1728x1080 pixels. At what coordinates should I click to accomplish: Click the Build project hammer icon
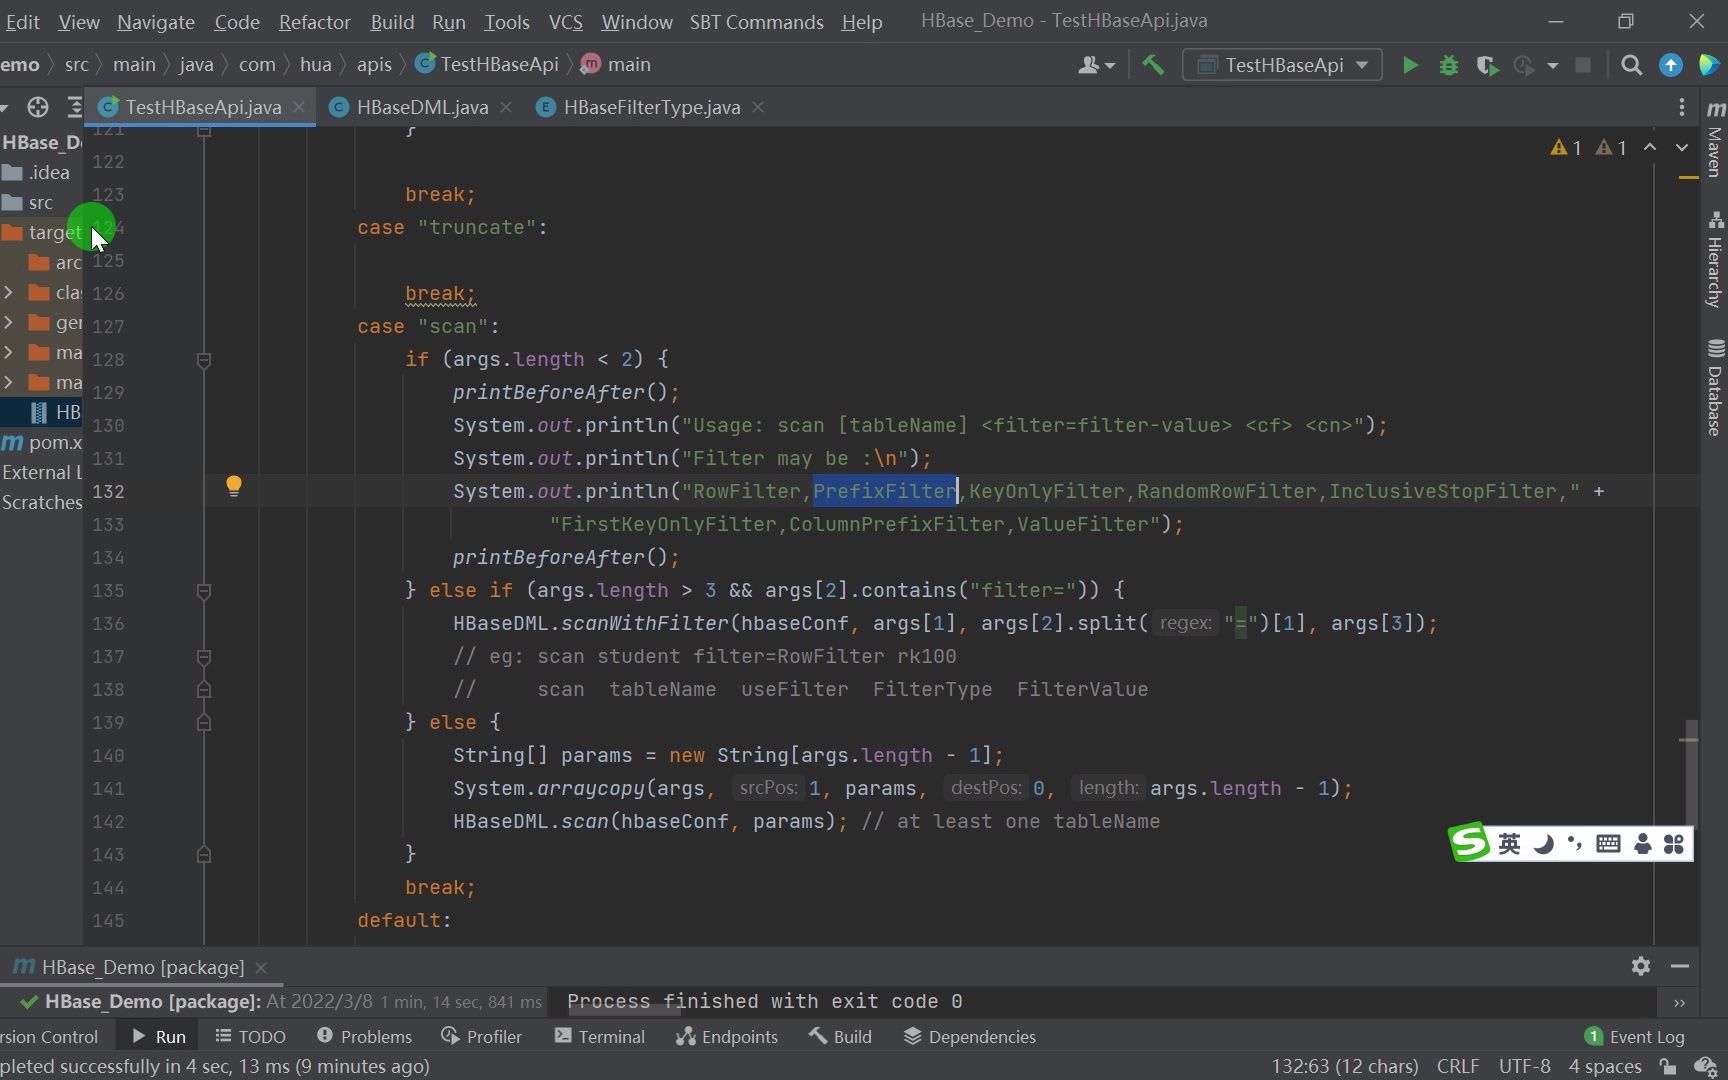point(1153,65)
